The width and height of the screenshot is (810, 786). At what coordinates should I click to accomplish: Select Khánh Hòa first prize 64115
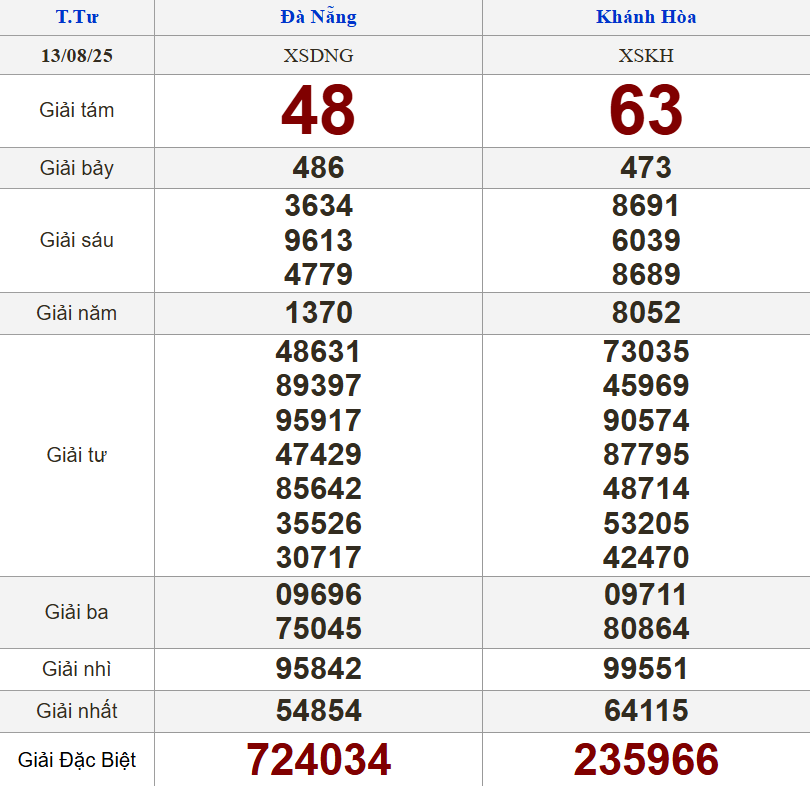(646, 711)
